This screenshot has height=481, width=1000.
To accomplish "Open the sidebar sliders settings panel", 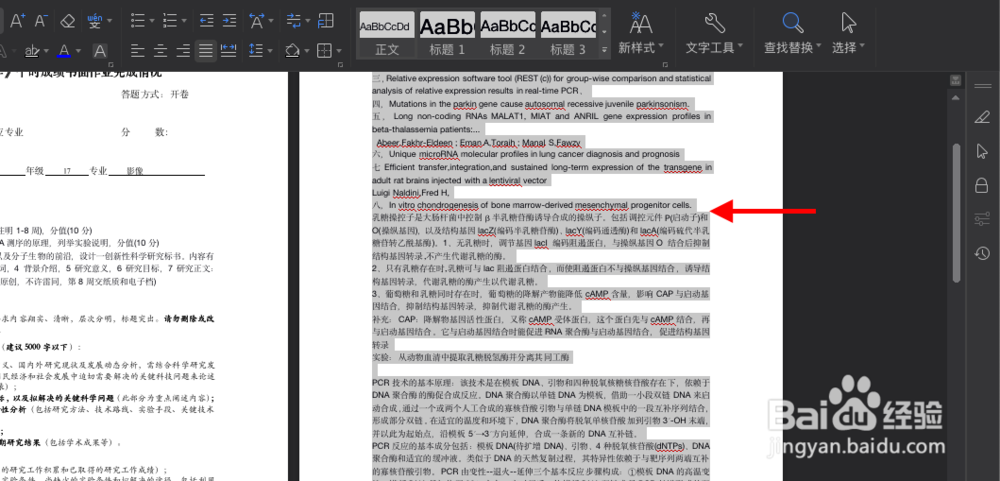I will [982, 219].
